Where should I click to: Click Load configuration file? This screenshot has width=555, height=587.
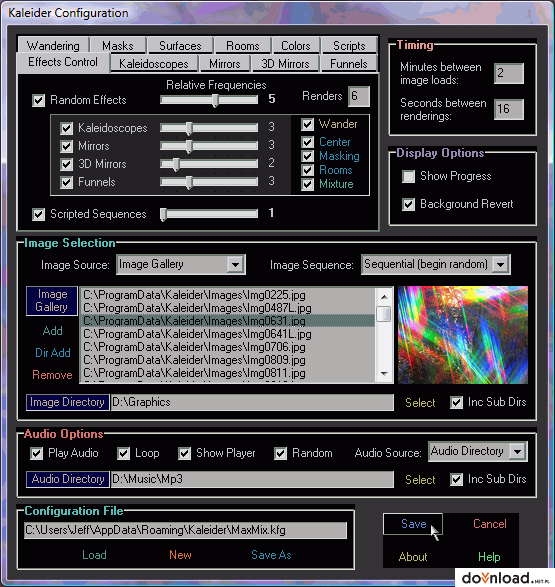point(94,555)
